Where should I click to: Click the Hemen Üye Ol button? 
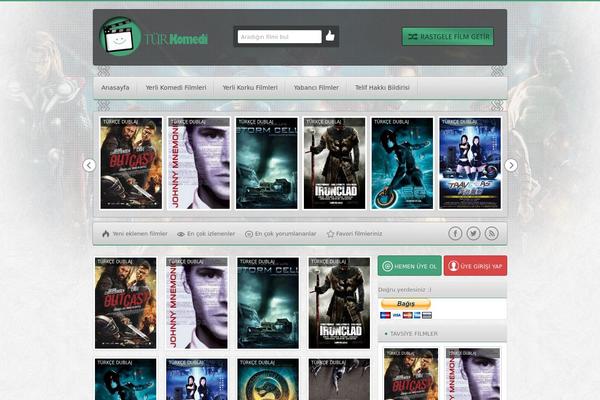409,266
